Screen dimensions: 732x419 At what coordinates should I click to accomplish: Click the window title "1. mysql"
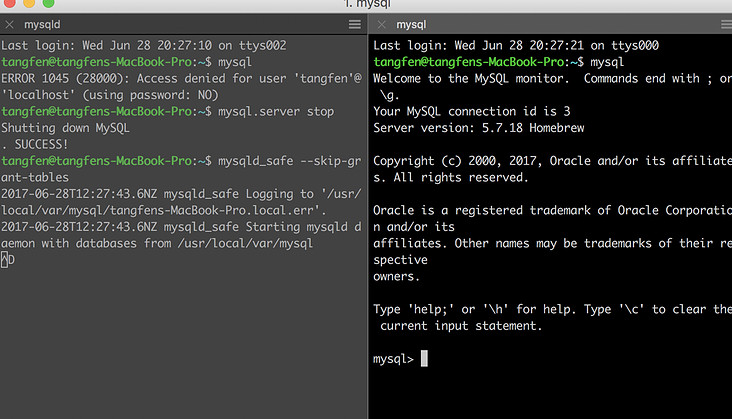[x=366, y=6]
